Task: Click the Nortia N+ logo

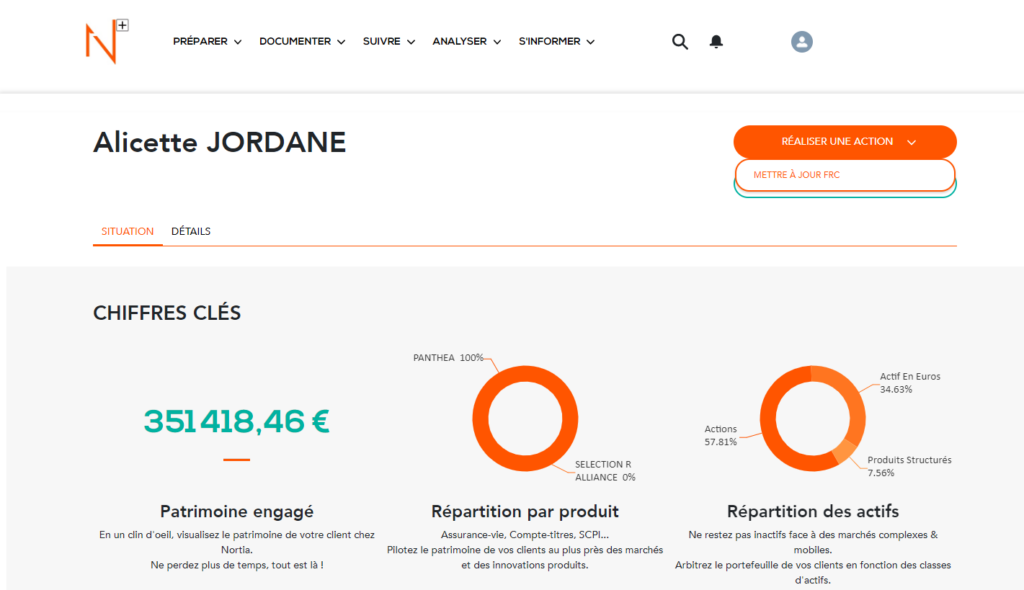Action: [105, 41]
